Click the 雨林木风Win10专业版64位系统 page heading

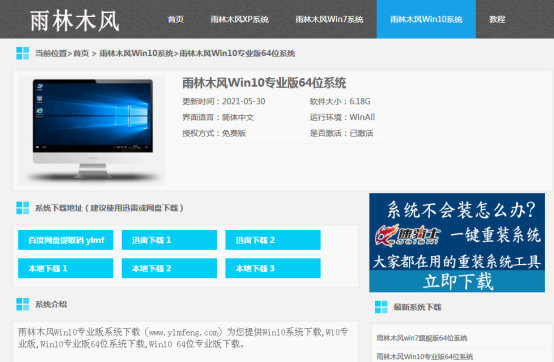[x=264, y=83]
